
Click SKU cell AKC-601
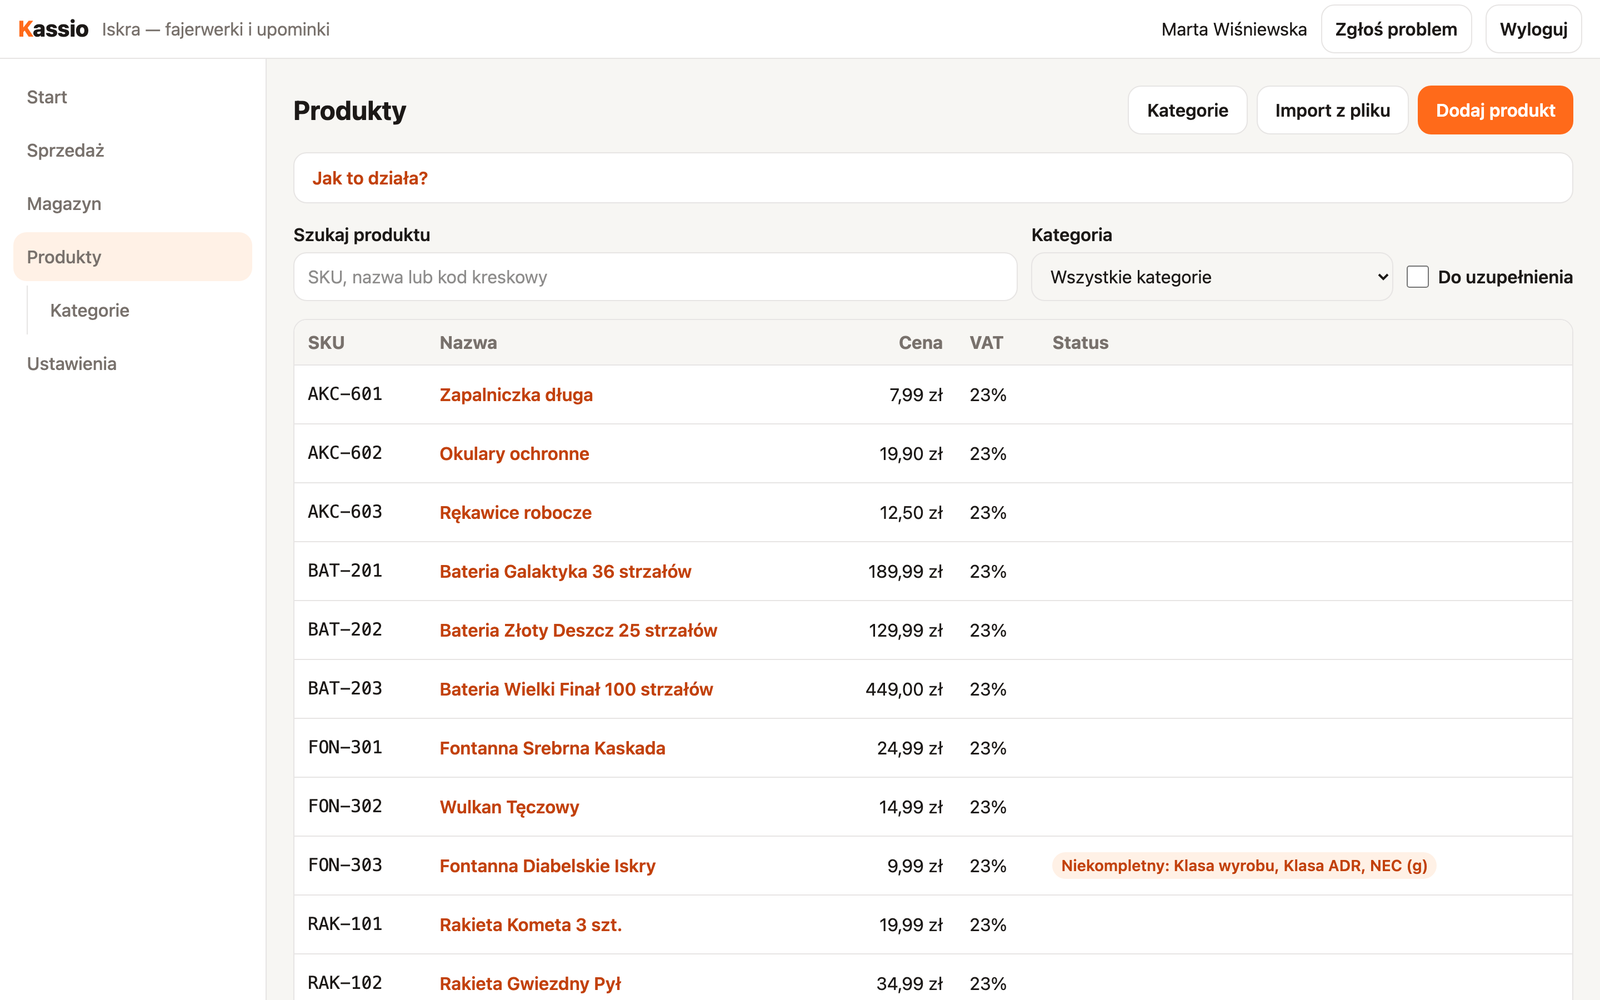pyautogui.click(x=345, y=394)
